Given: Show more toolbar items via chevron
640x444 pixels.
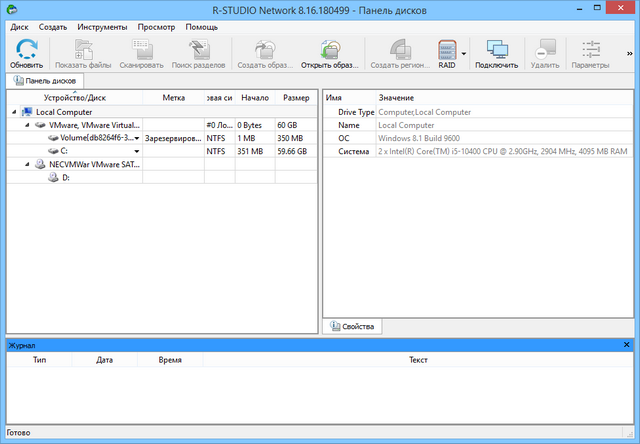Looking at the screenshot, I should [x=629, y=53].
